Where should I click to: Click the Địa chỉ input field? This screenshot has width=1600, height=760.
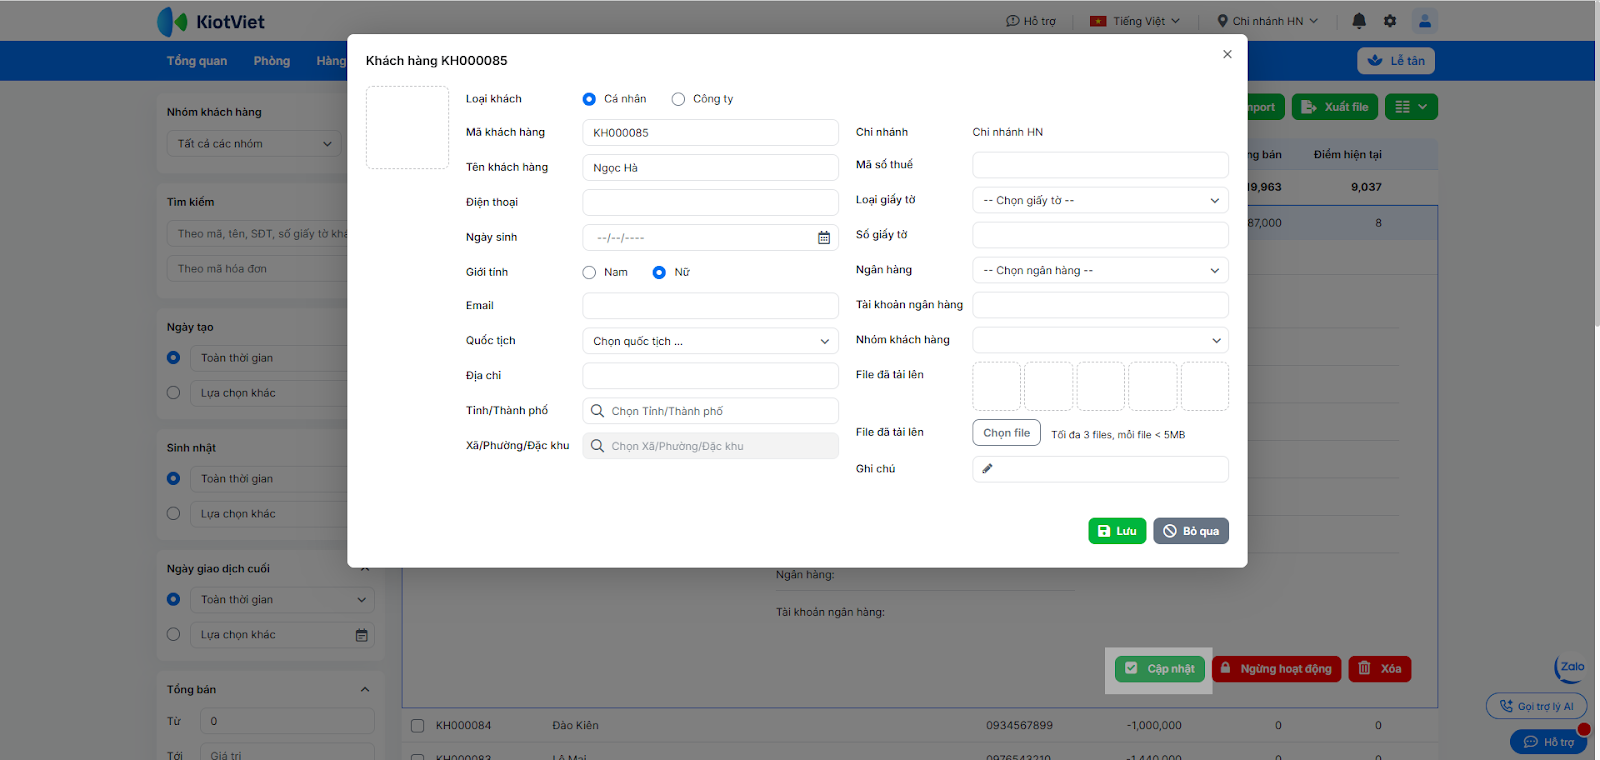(710, 376)
